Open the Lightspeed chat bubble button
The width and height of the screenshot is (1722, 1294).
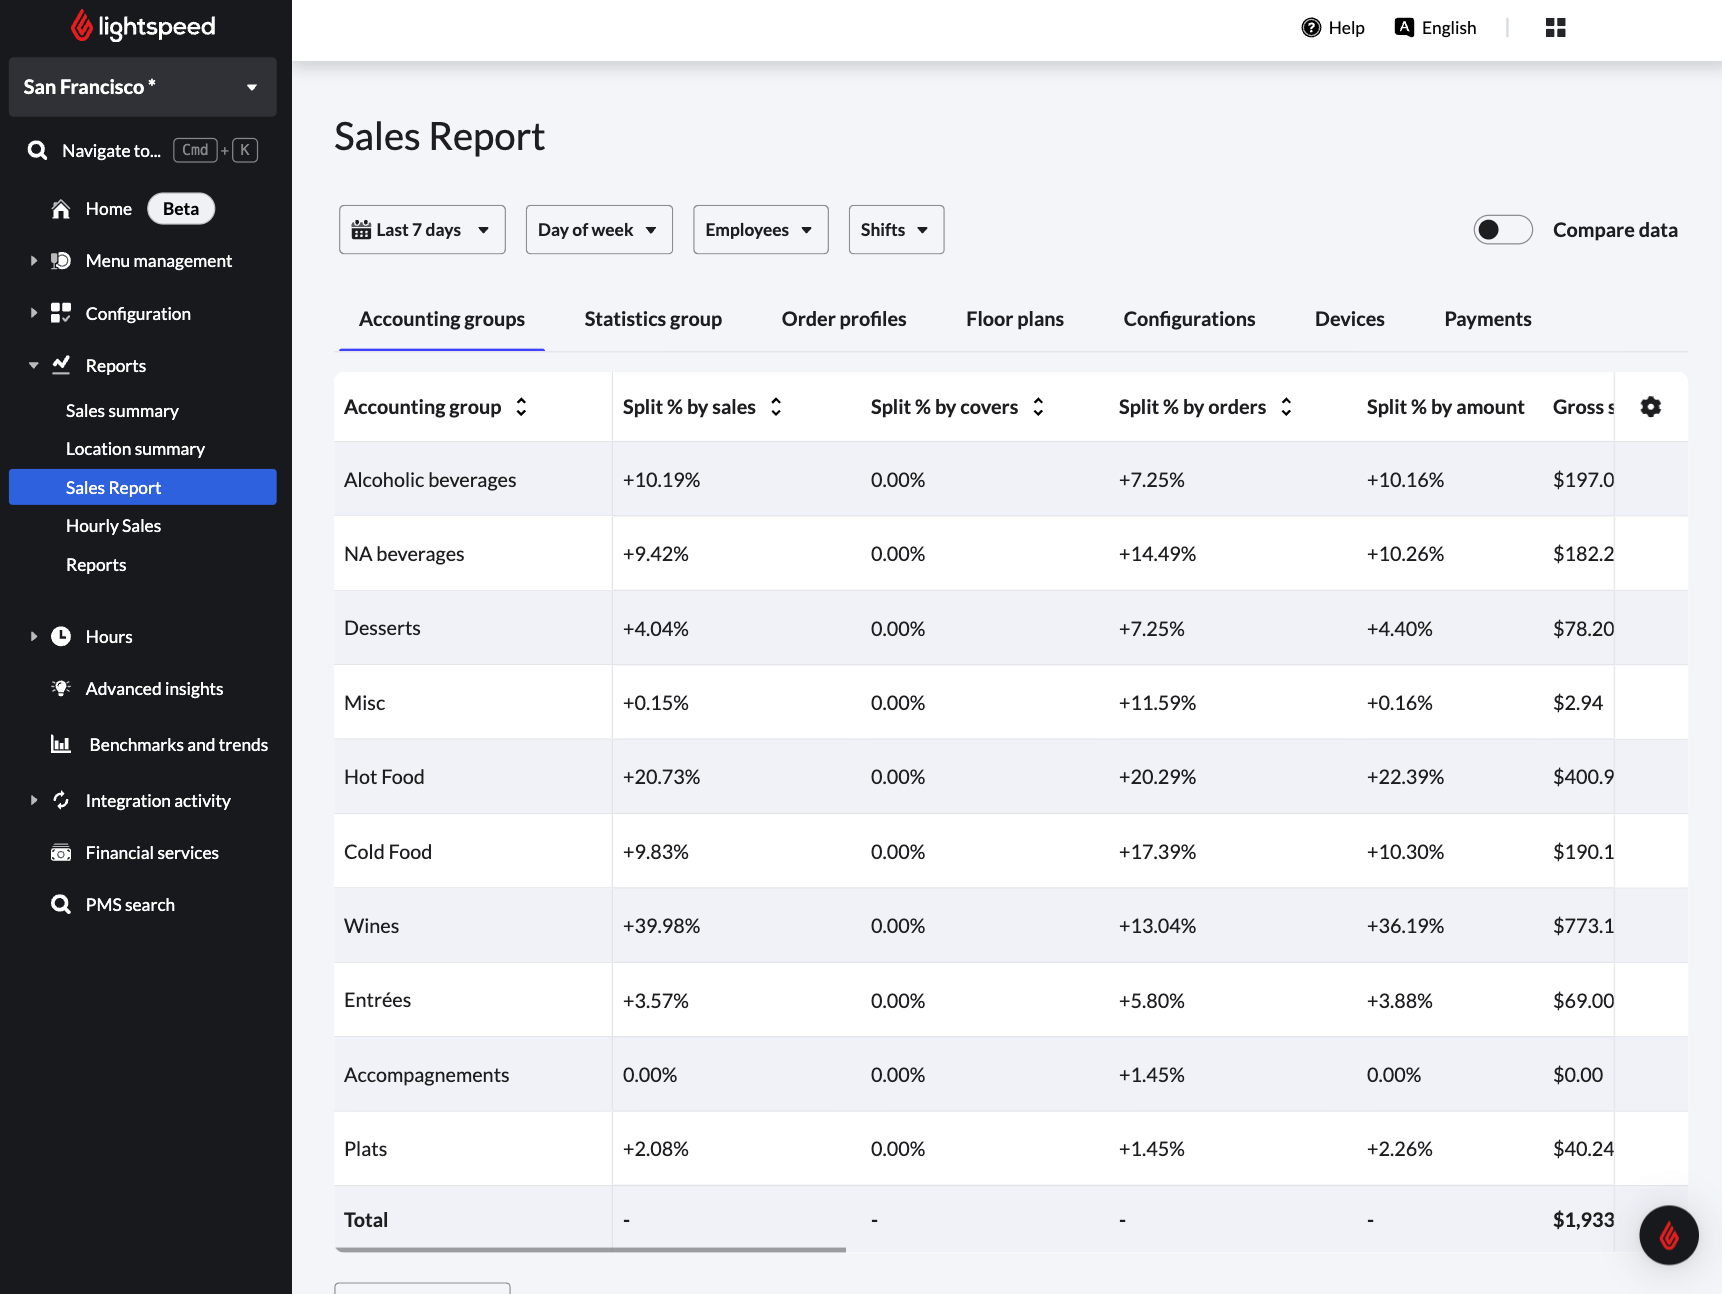point(1668,1235)
